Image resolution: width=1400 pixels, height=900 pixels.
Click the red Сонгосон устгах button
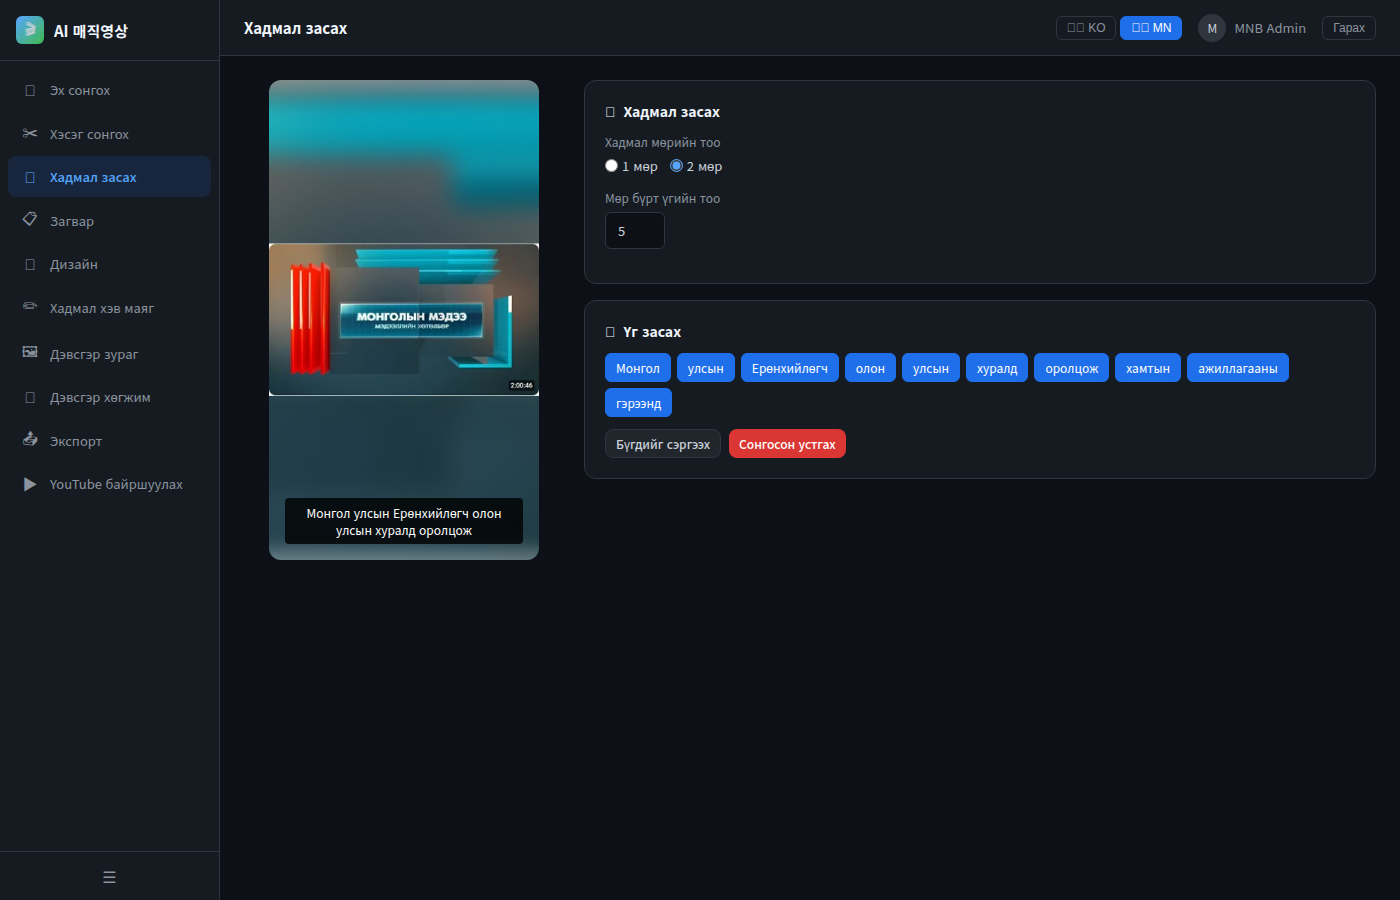point(787,444)
